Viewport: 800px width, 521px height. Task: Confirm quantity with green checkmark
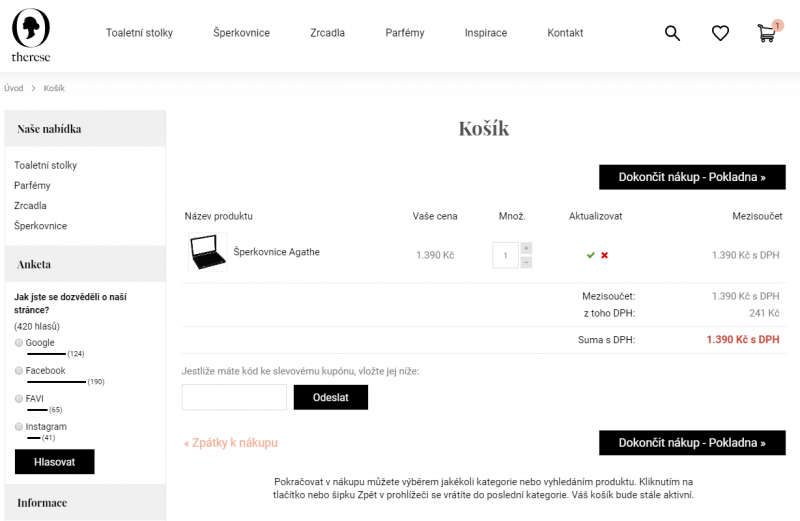click(x=591, y=255)
